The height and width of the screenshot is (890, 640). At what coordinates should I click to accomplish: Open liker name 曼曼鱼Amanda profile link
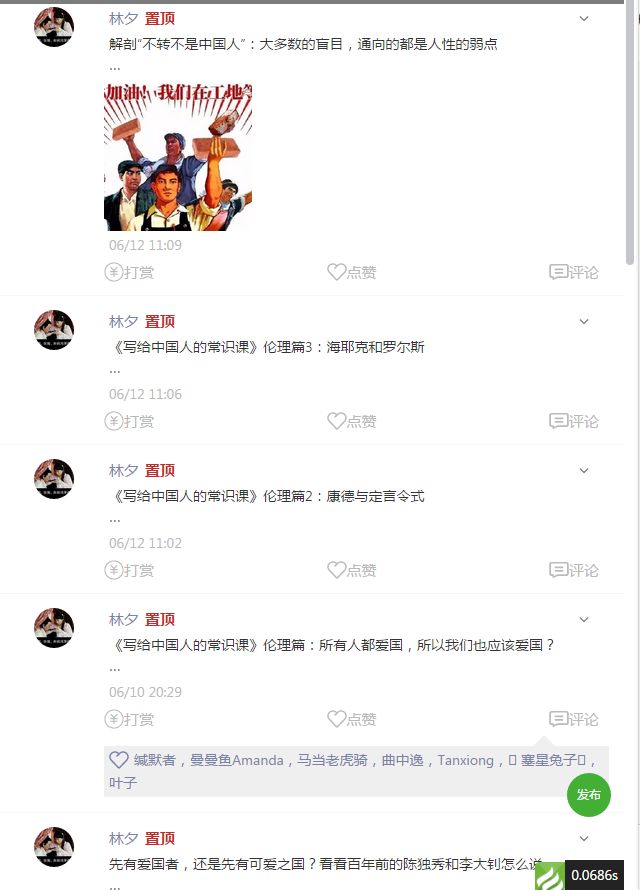237,760
